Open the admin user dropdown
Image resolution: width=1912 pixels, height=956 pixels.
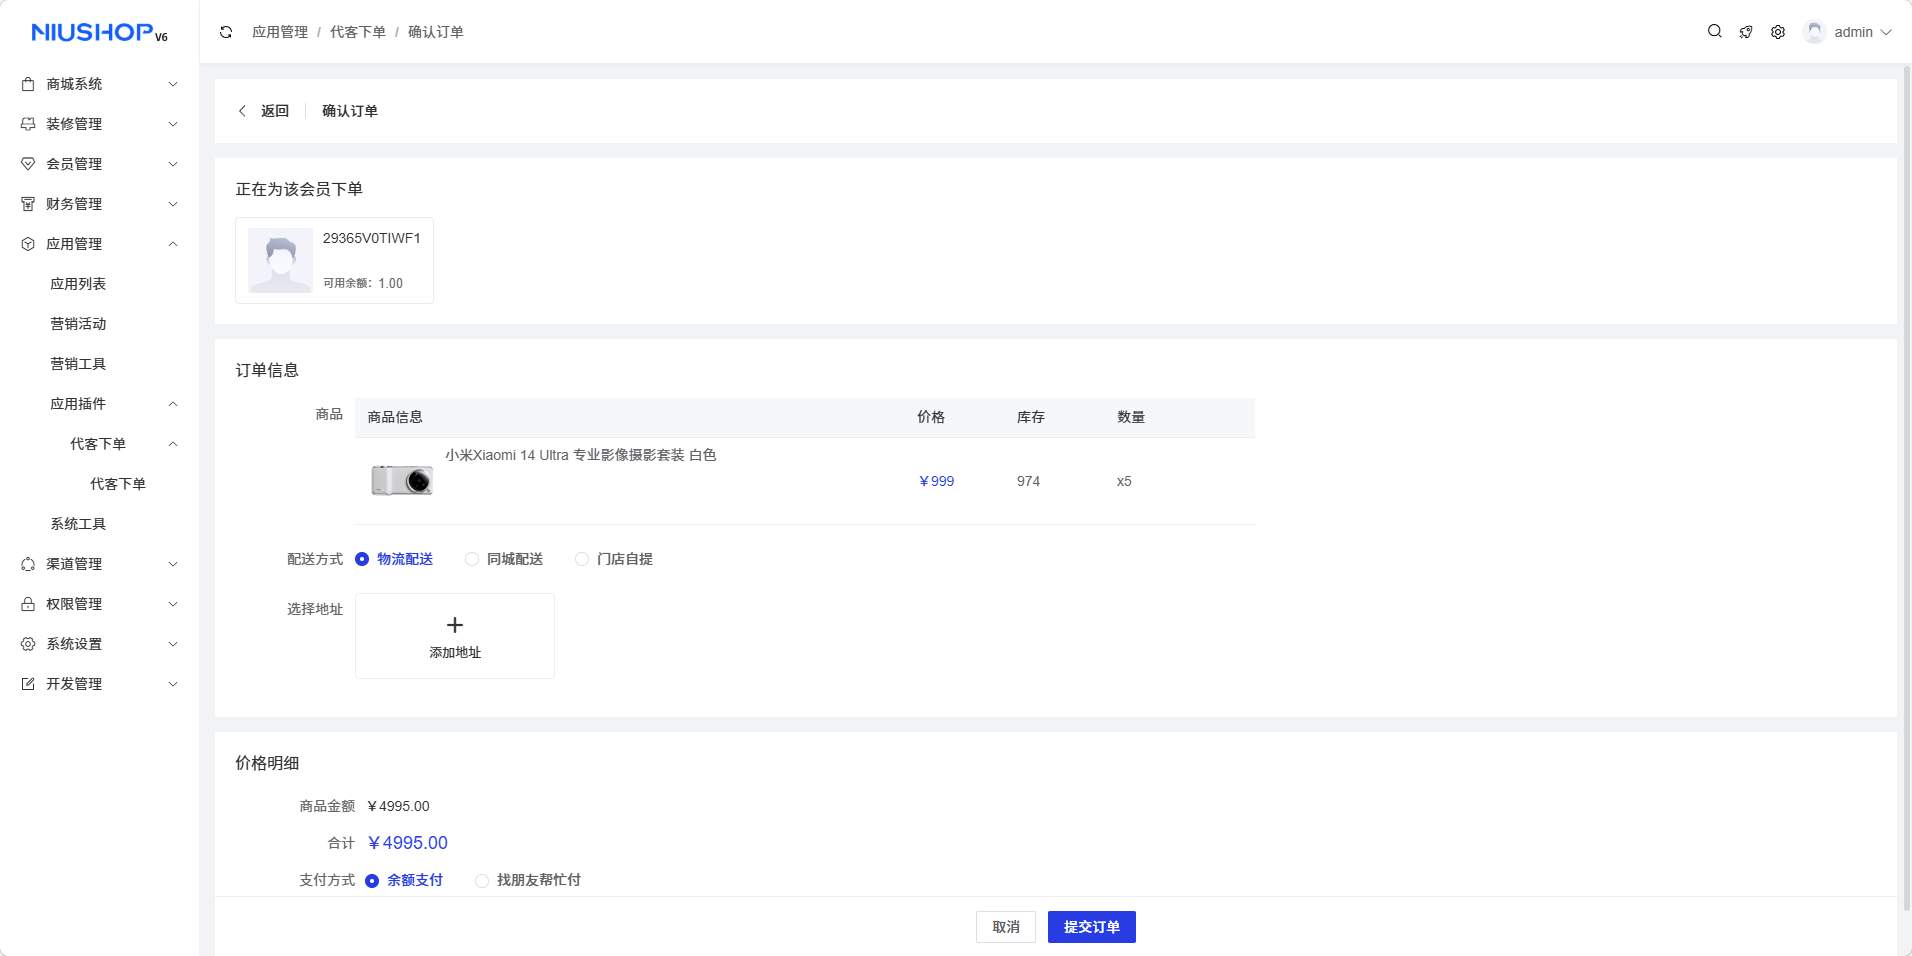pyautogui.click(x=1848, y=32)
